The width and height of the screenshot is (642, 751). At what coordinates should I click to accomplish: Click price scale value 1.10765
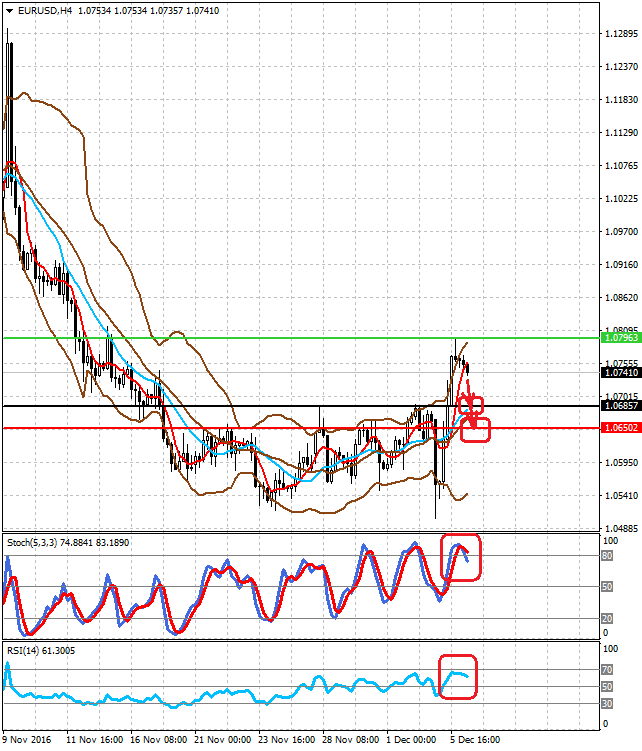(621, 166)
